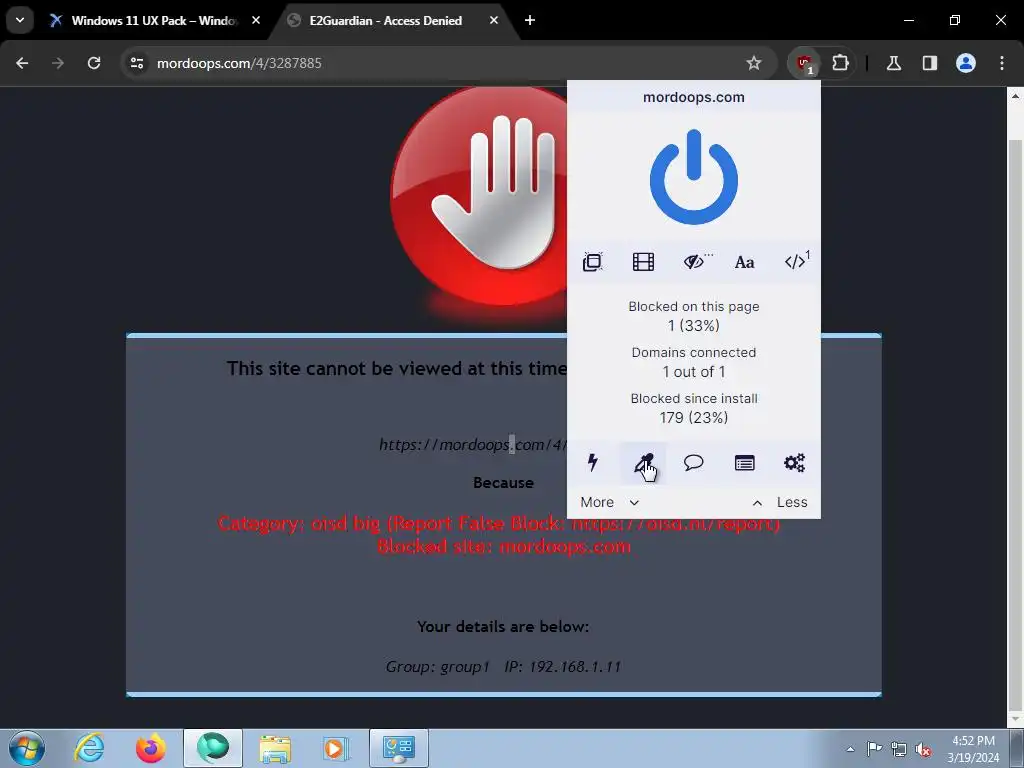
Task: Click Category oisd big report line
Action: point(499,523)
